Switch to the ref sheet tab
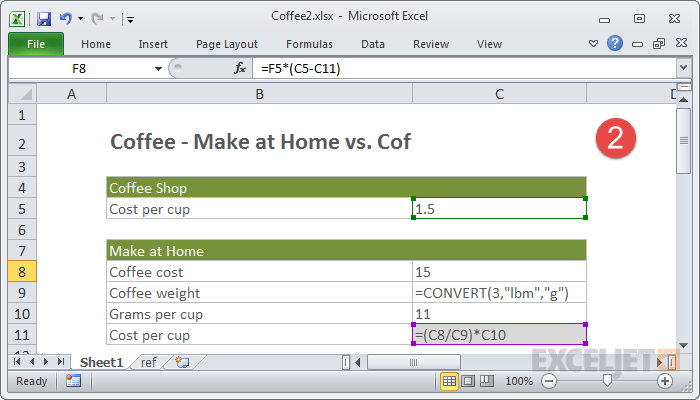 (x=149, y=362)
